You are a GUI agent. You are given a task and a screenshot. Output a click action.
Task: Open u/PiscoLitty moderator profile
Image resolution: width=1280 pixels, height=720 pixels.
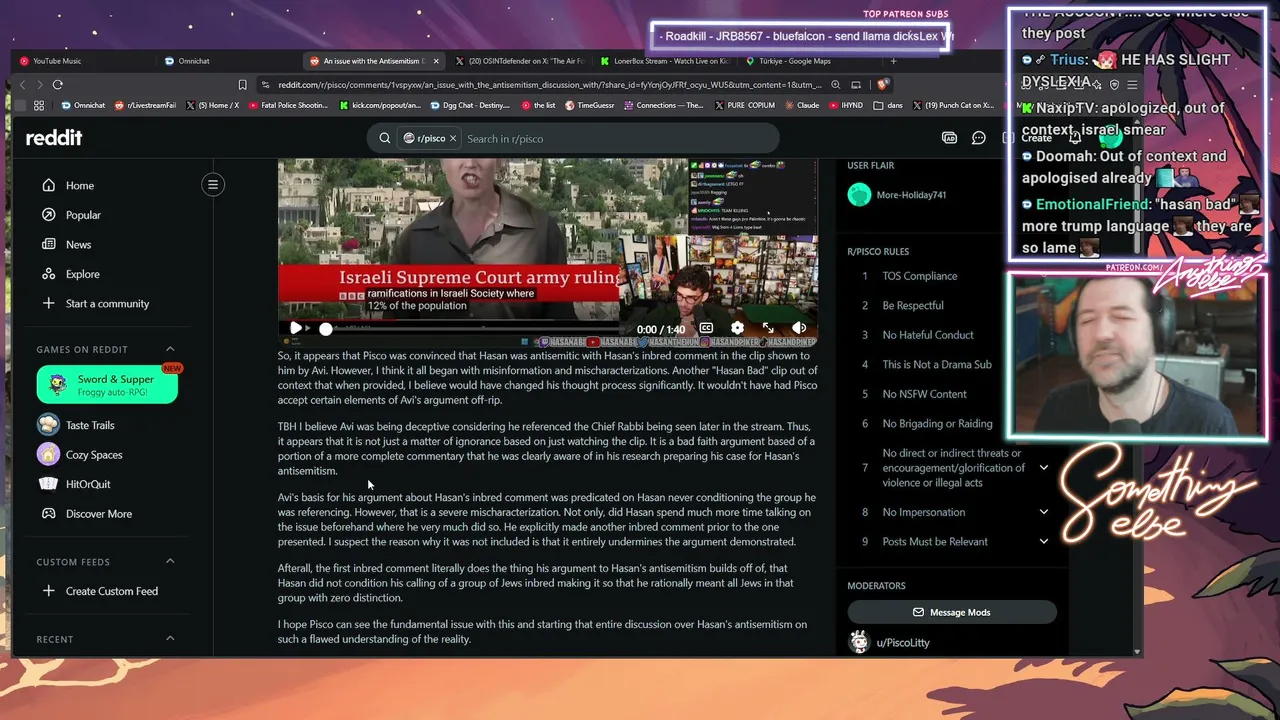pyautogui.click(x=902, y=643)
